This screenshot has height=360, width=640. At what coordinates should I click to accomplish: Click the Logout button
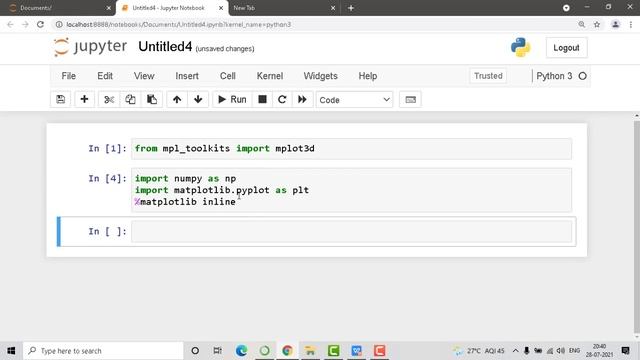click(567, 48)
